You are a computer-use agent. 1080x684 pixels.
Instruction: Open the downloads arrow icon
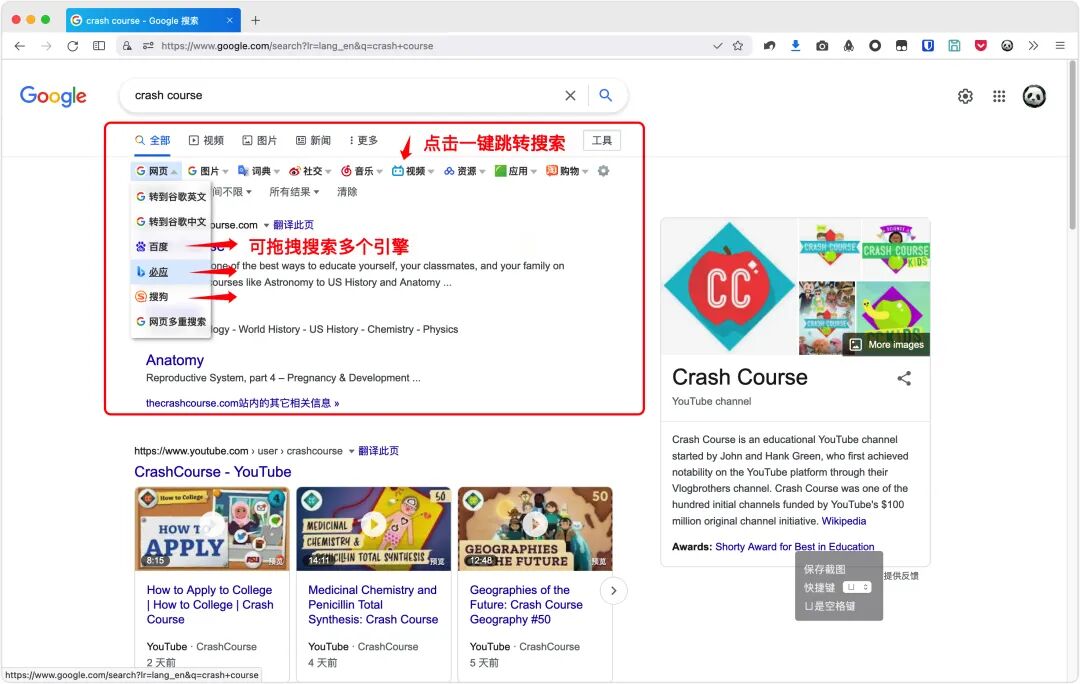coord(796,46)
